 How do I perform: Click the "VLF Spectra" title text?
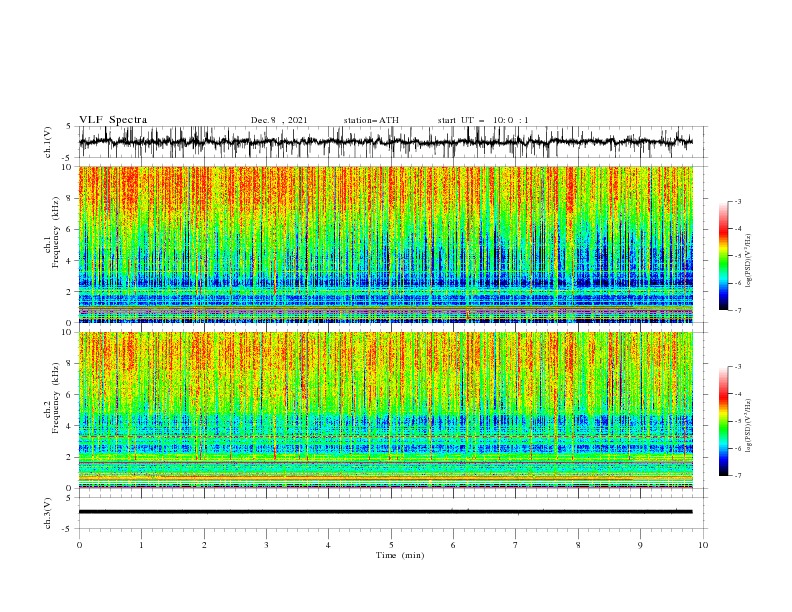tap(113, 120)
